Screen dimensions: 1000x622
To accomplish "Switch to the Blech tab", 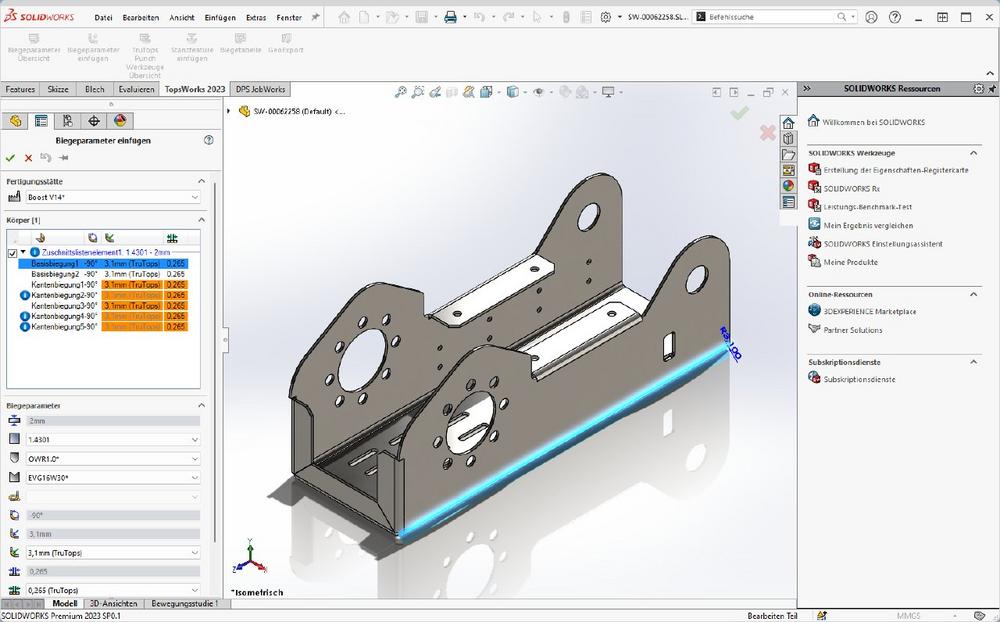I will (94, 89).
